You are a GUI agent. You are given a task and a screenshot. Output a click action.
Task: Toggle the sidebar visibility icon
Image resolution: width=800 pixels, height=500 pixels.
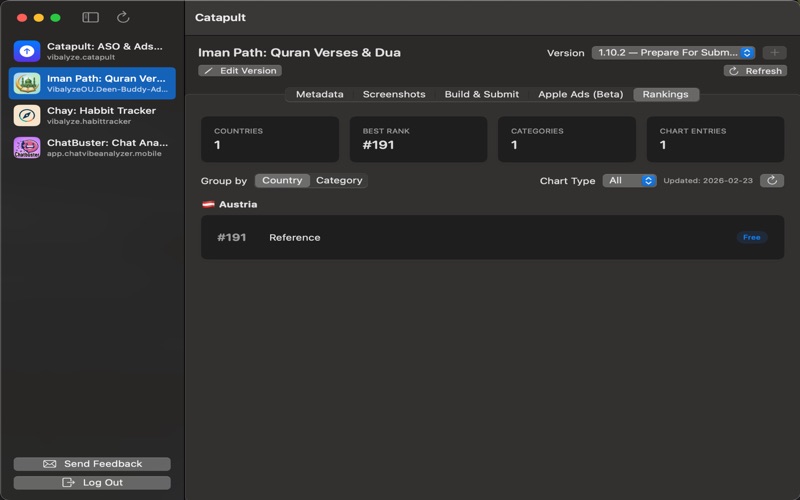pyautogui.click(x=90, y=17)
